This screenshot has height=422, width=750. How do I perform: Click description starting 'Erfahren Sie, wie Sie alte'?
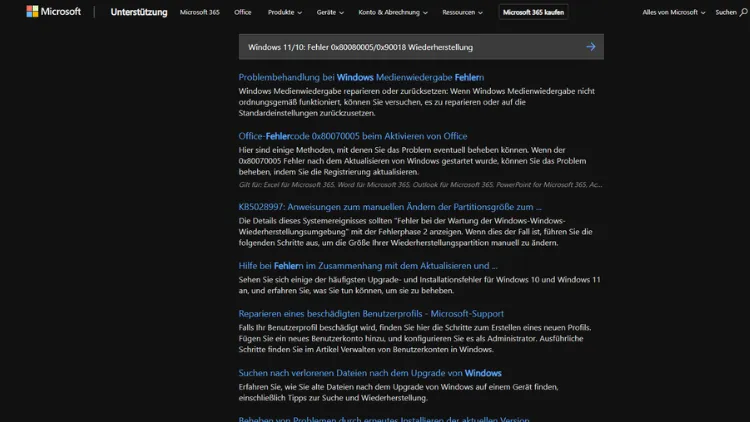pos(398,392)
